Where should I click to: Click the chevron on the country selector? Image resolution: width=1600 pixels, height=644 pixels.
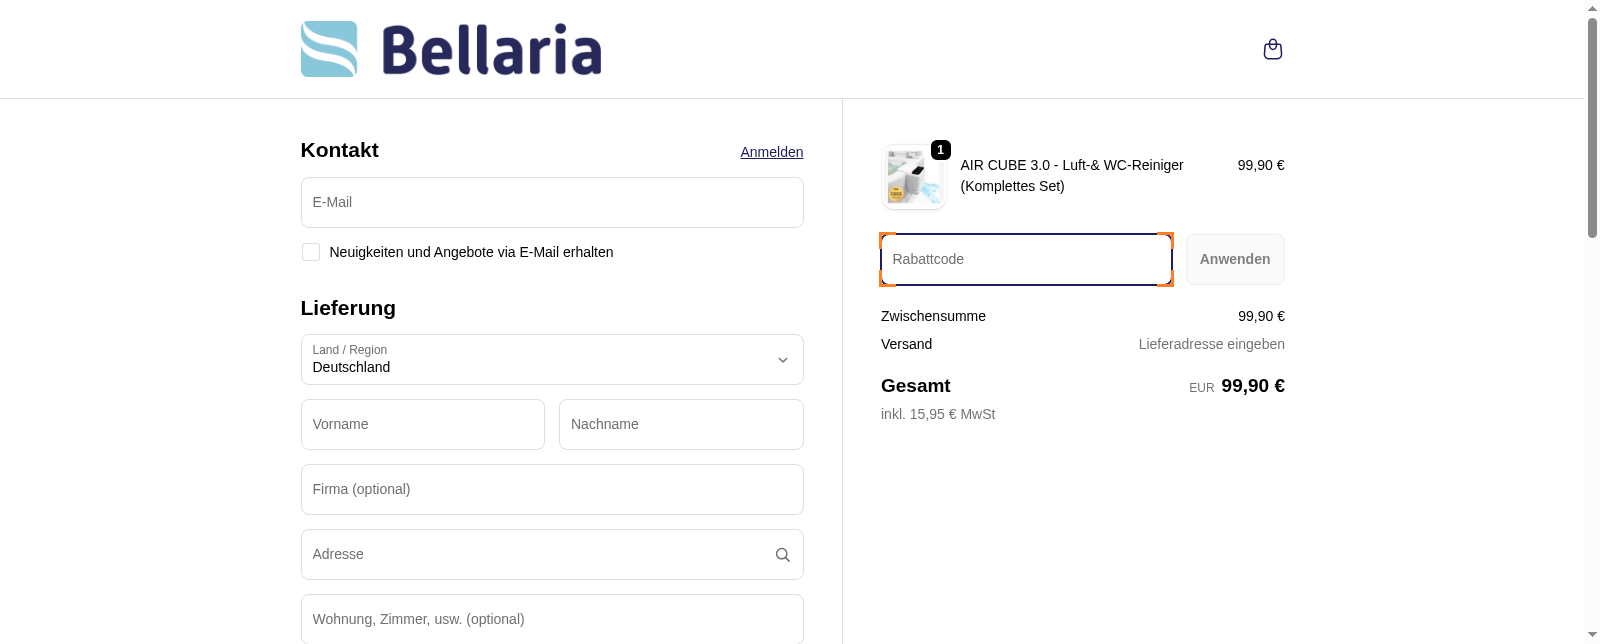783,359
